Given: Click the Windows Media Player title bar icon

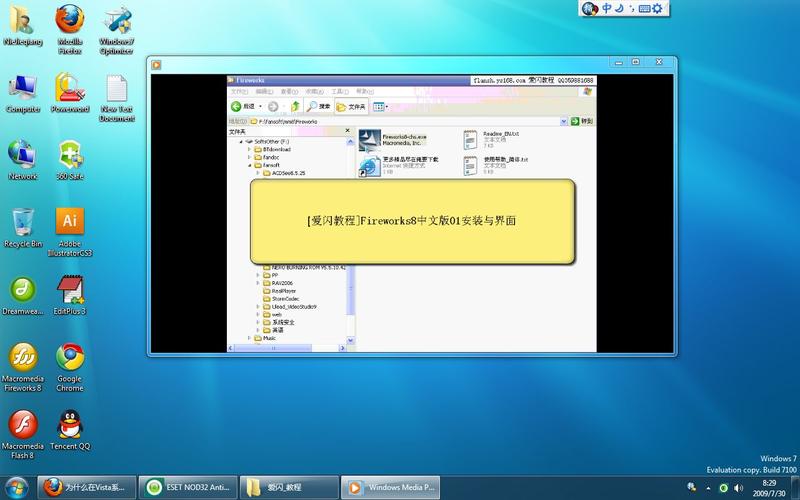Looking at the screenshot, I should pos(156,65).
